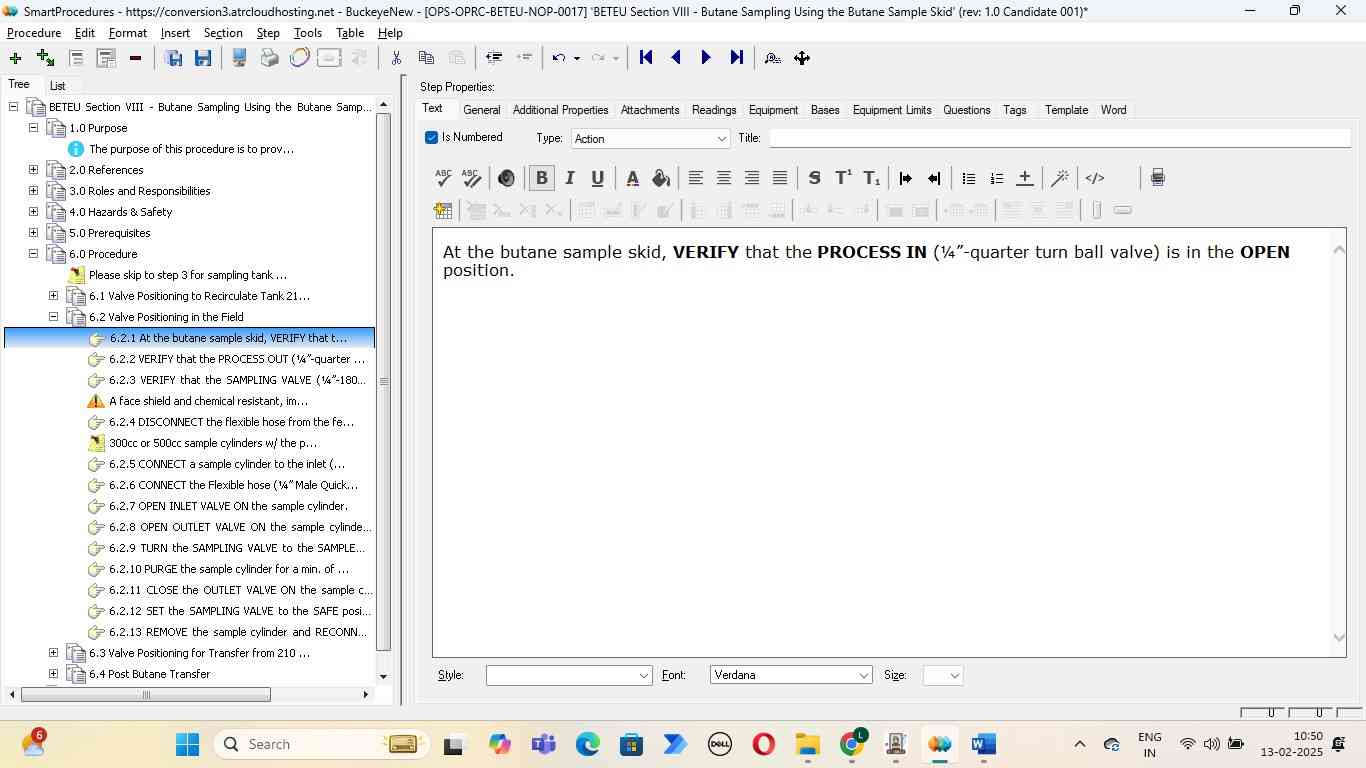
Task: Collapse the 6.2 Valve Positioning in the Field node
Action: [x=54, y=317]
